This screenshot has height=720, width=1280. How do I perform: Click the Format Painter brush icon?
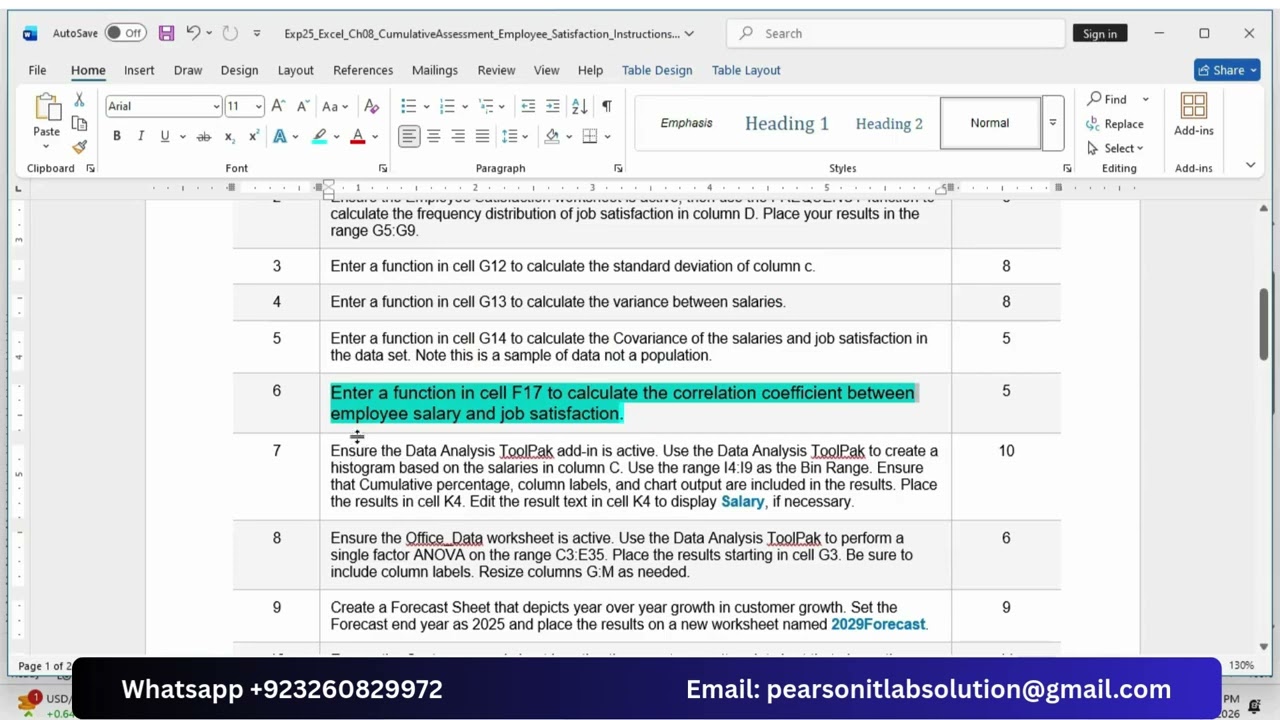click(x=79, y=146)
